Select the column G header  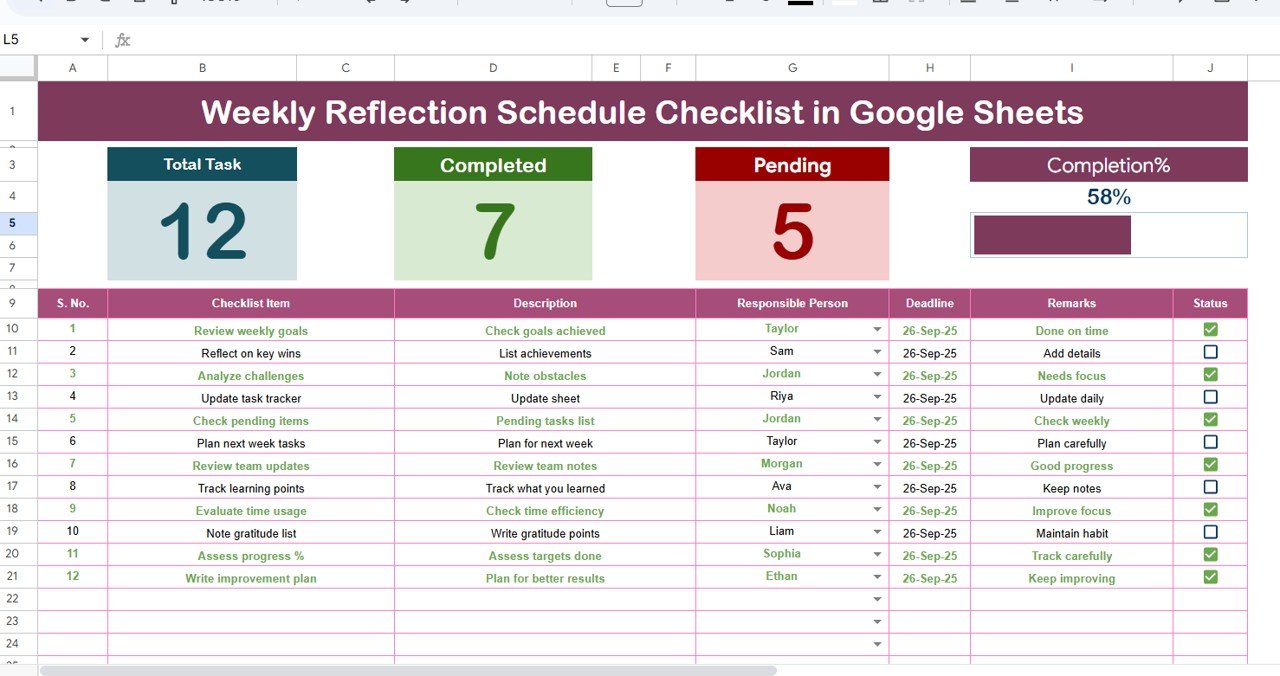(792, 68)
